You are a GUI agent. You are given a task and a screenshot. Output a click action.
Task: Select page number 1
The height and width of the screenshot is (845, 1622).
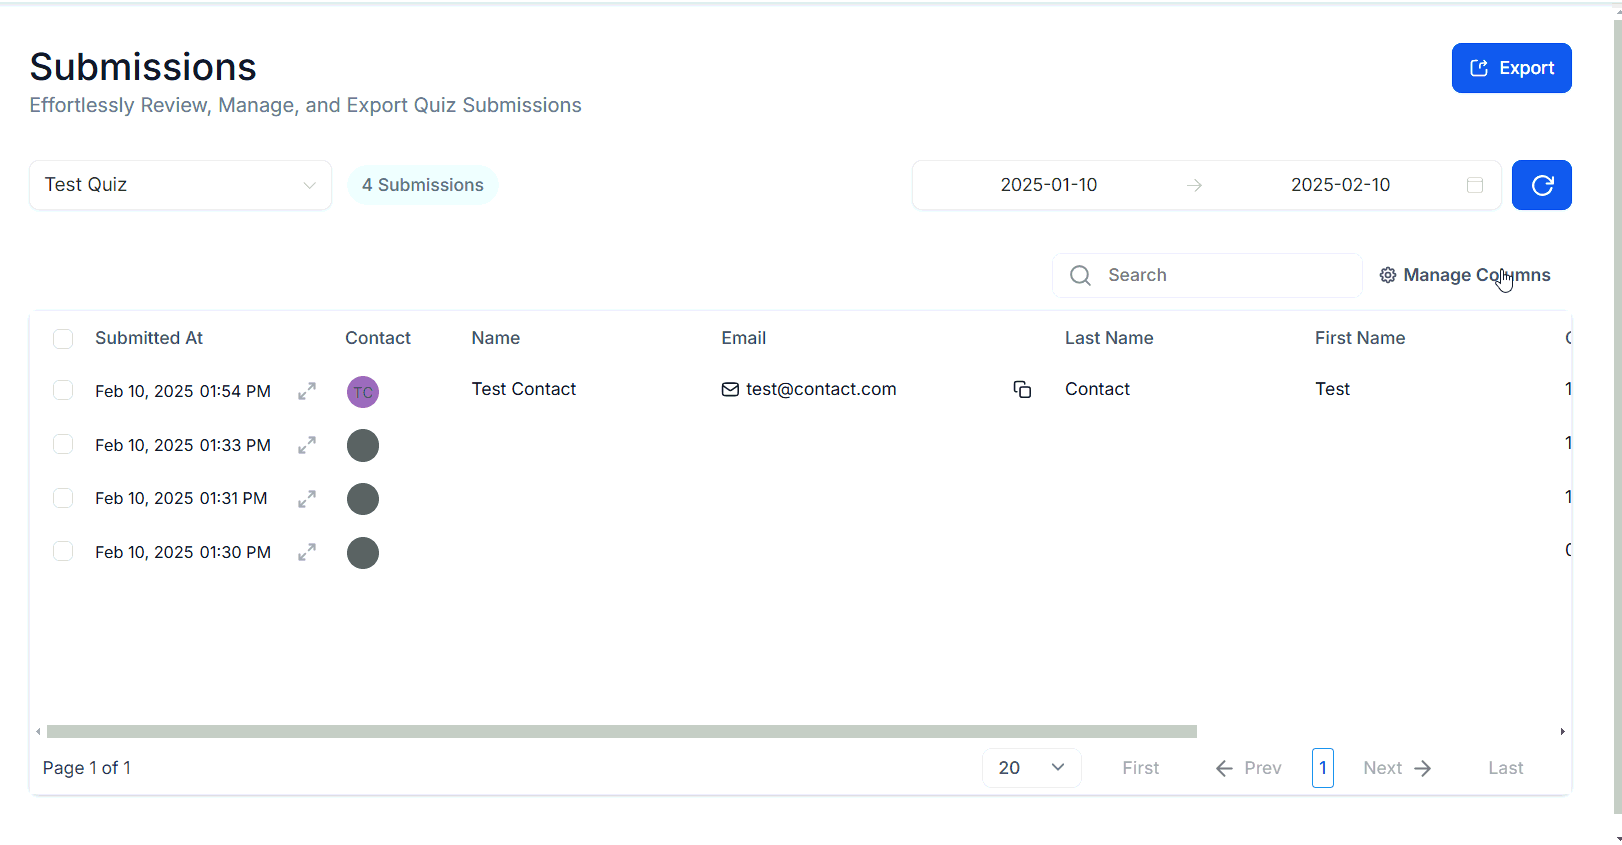tap(1323, 768)
